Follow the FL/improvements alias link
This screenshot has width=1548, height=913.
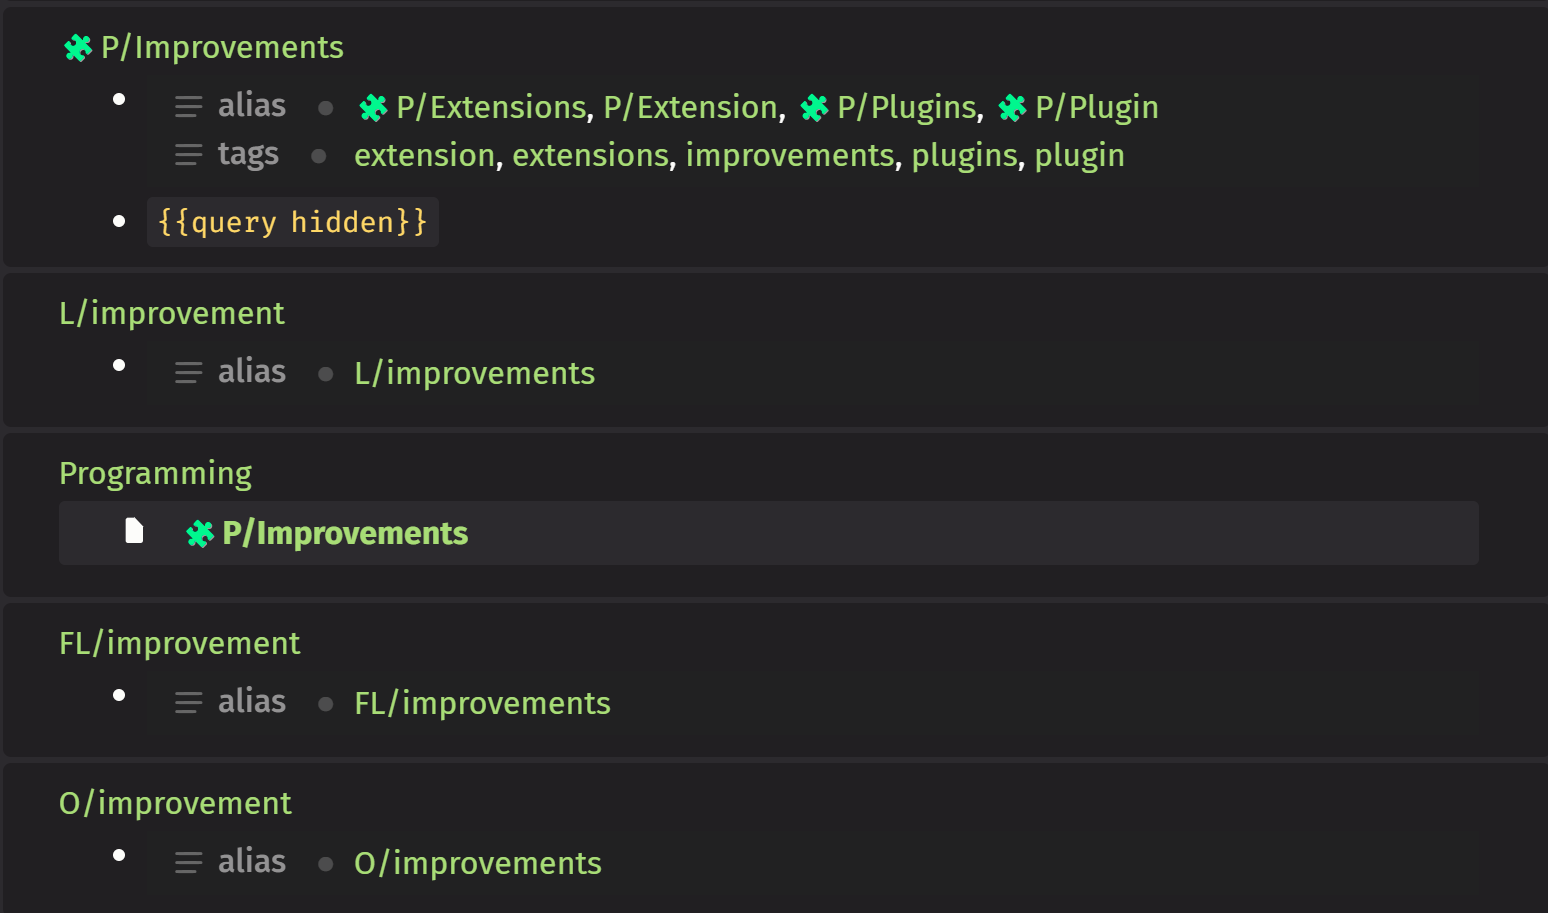(482, 703)
